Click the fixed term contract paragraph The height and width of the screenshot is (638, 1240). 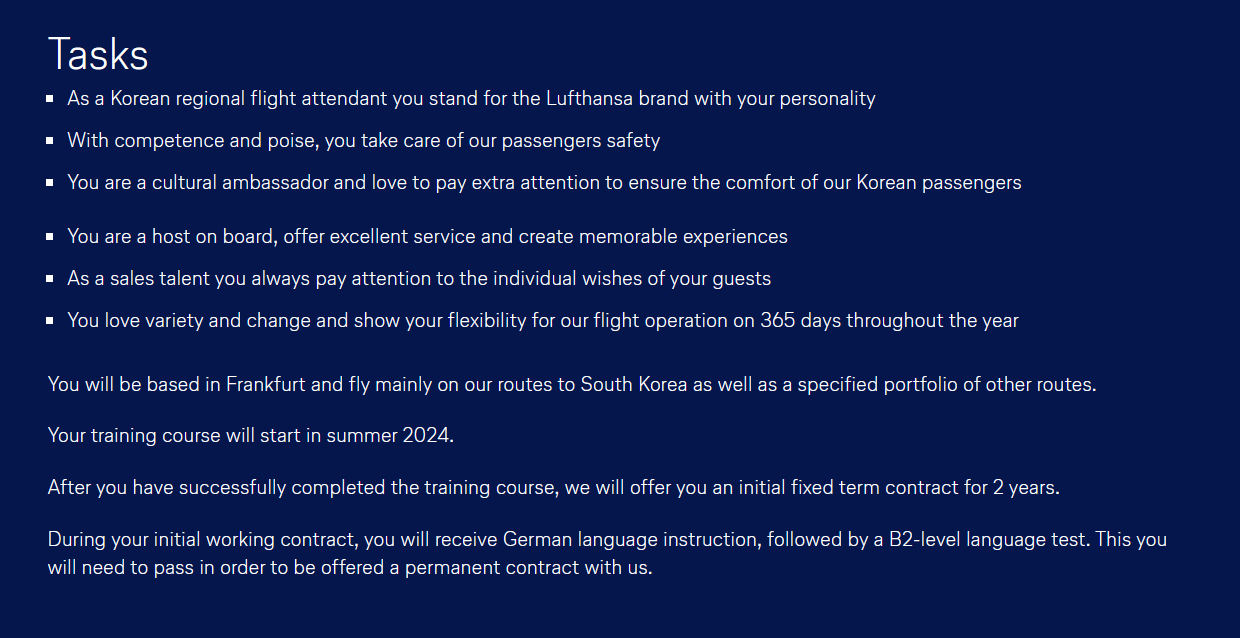554,488
